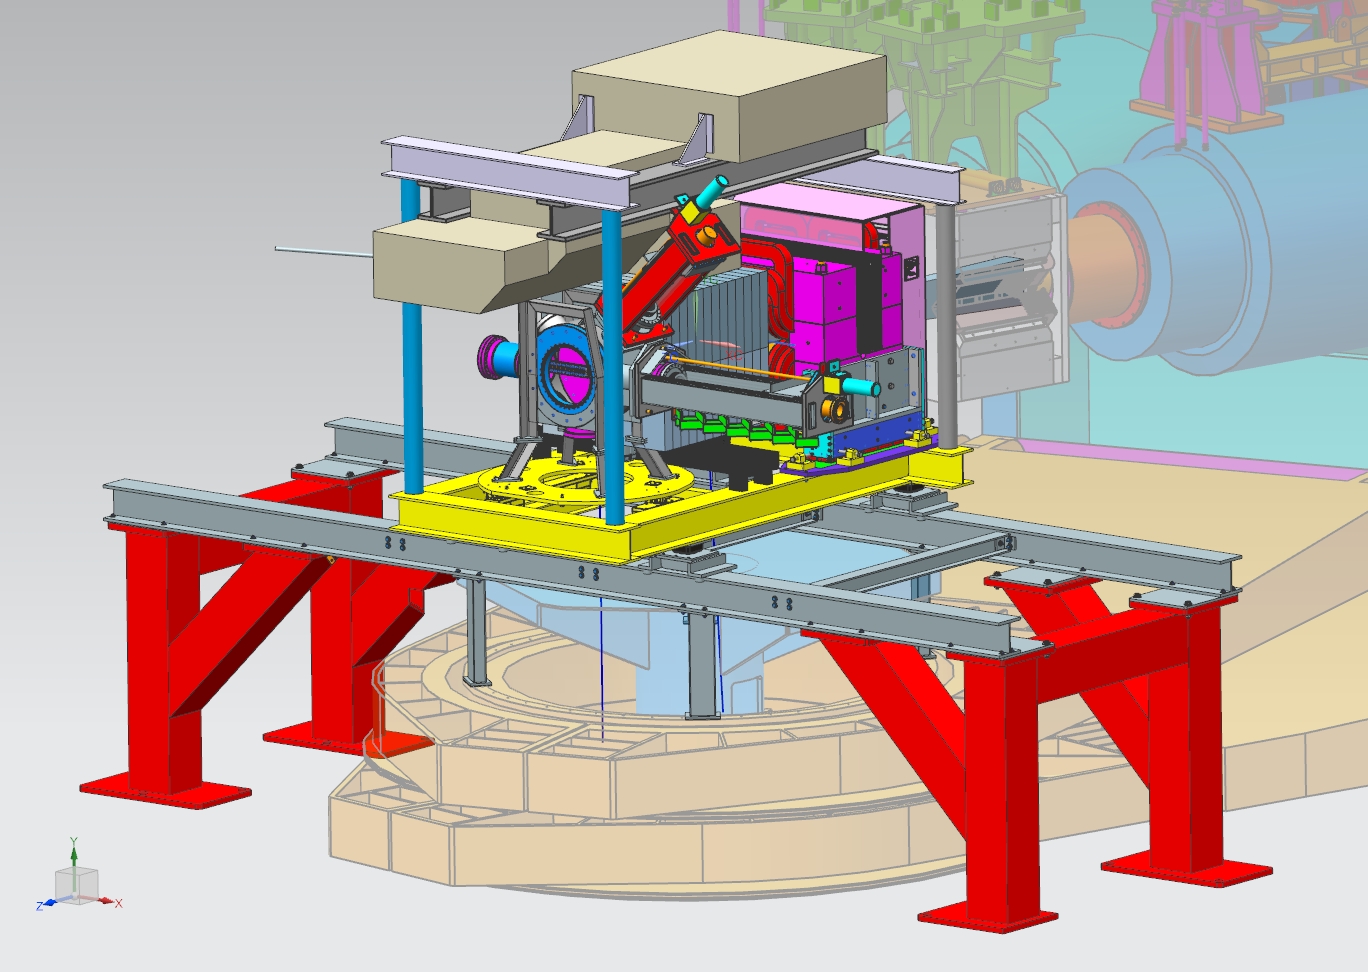
Task: Pick the front-right red support leg footplate
Action: coord(988,917)
